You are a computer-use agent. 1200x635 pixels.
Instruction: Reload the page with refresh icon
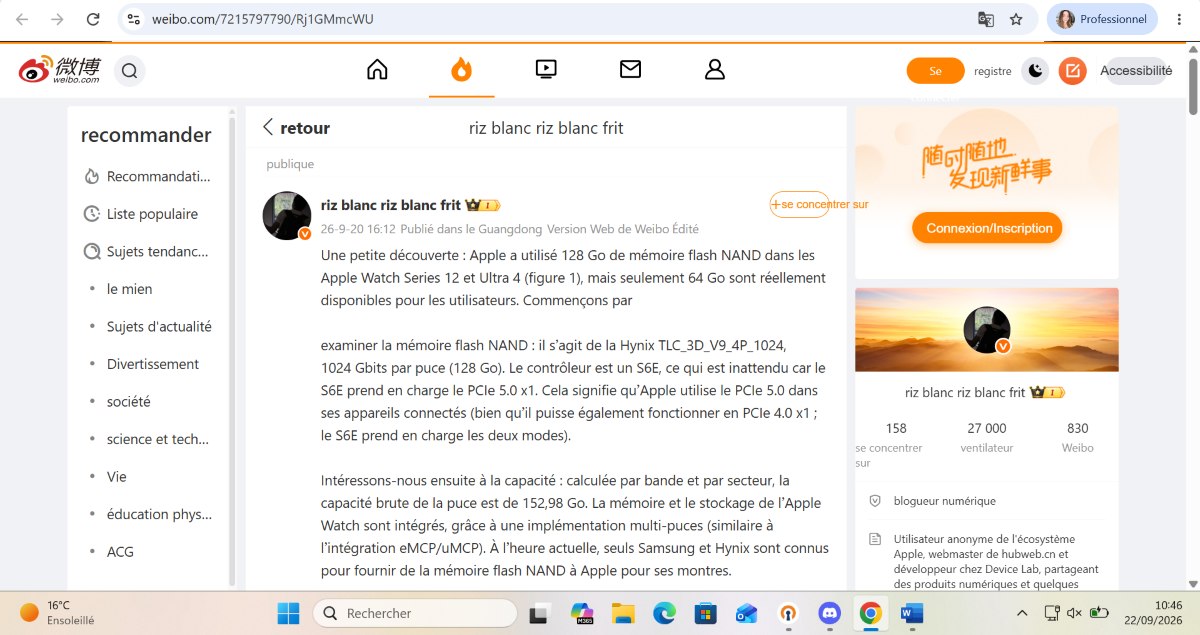pyautogui.click(x=92, y=19)
